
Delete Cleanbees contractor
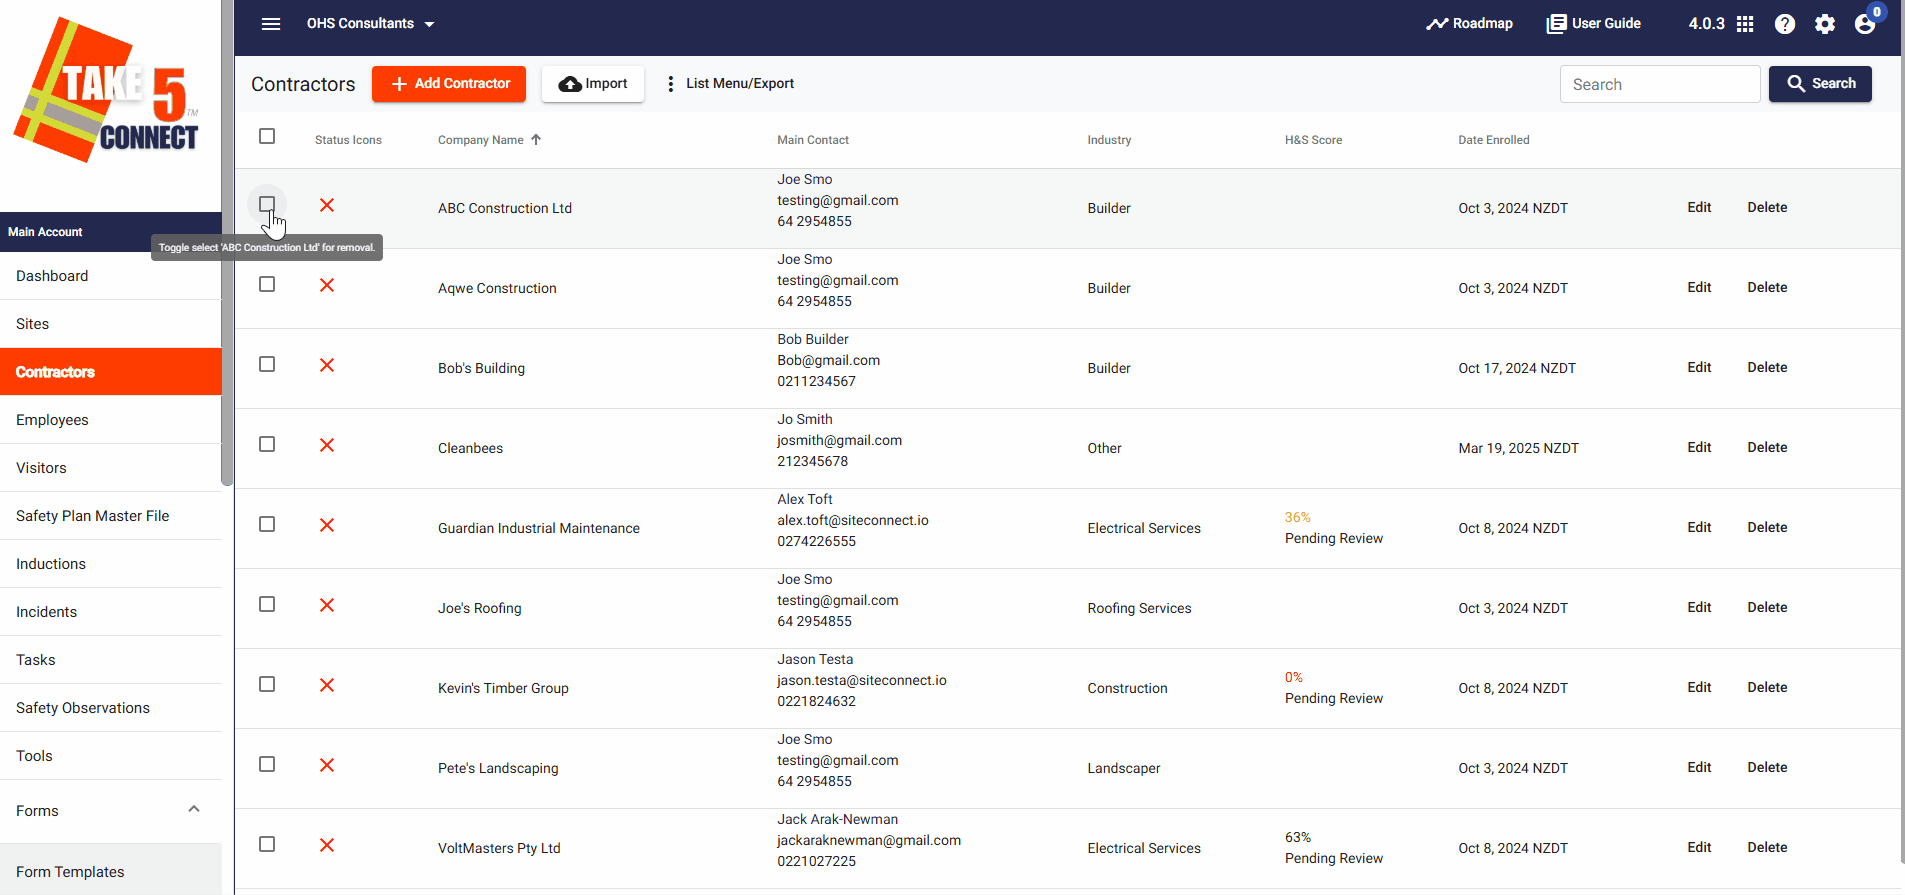coord(1767,447)
